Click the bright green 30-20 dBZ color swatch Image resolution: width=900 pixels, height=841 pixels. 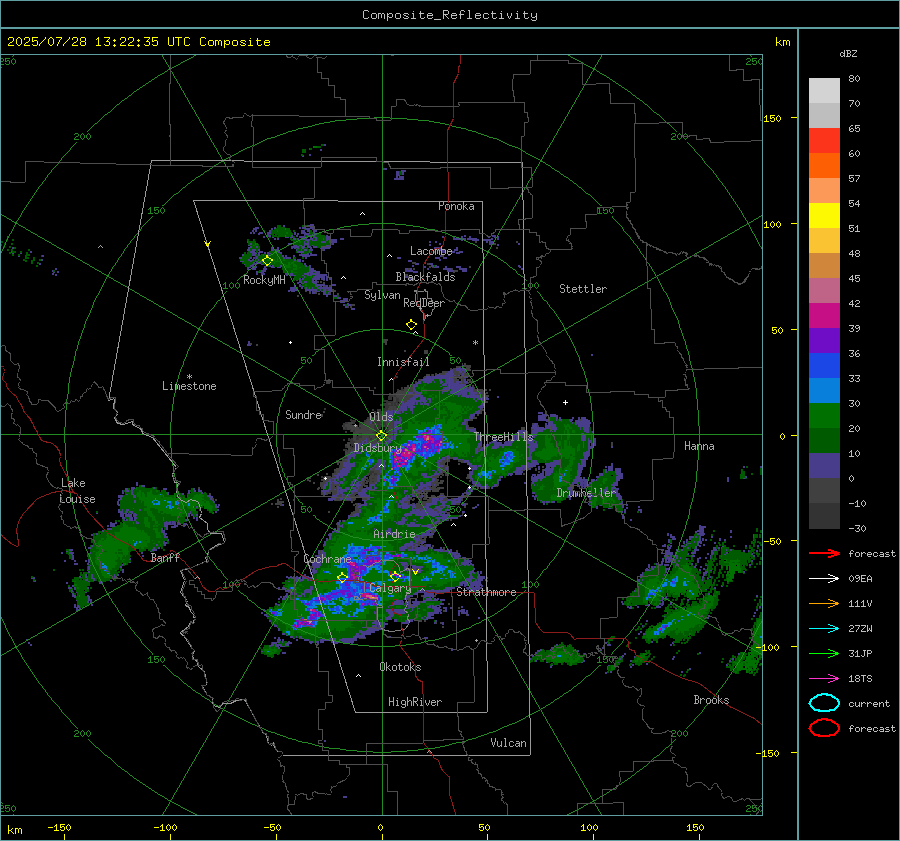(824, 416)
